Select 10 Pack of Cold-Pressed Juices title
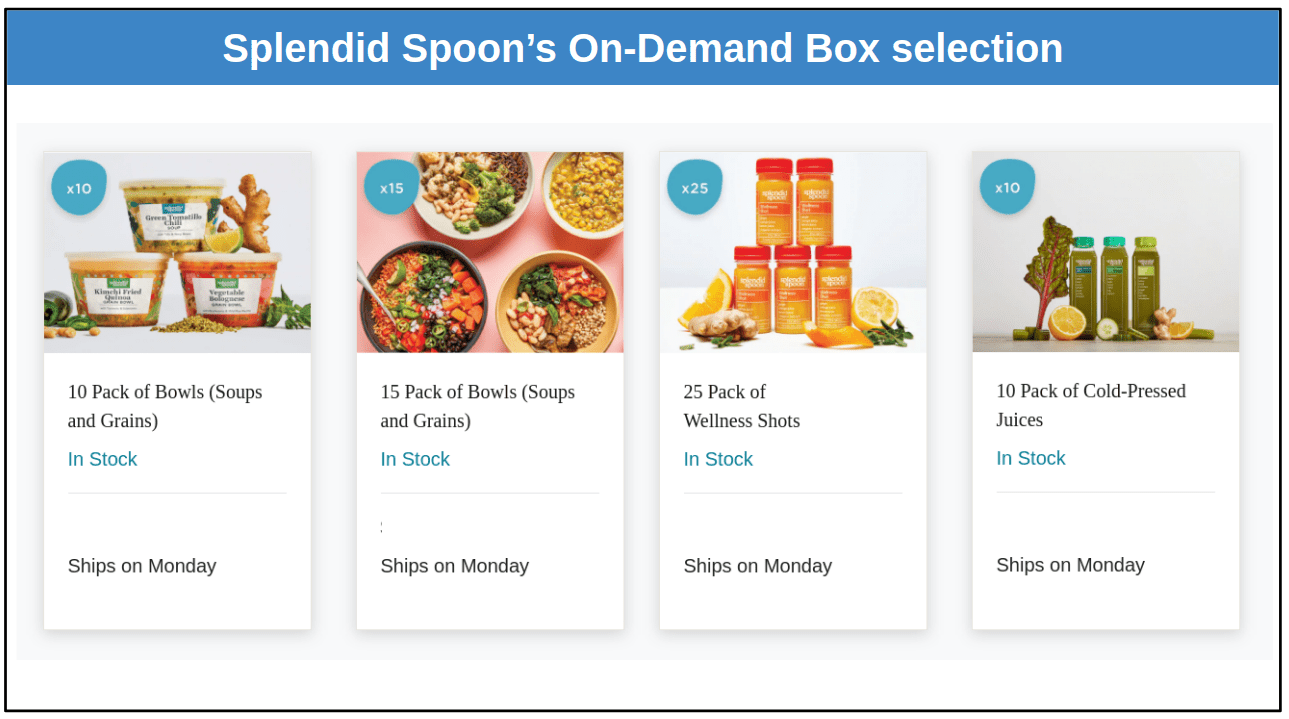1289x719 pixels. 1091,405
